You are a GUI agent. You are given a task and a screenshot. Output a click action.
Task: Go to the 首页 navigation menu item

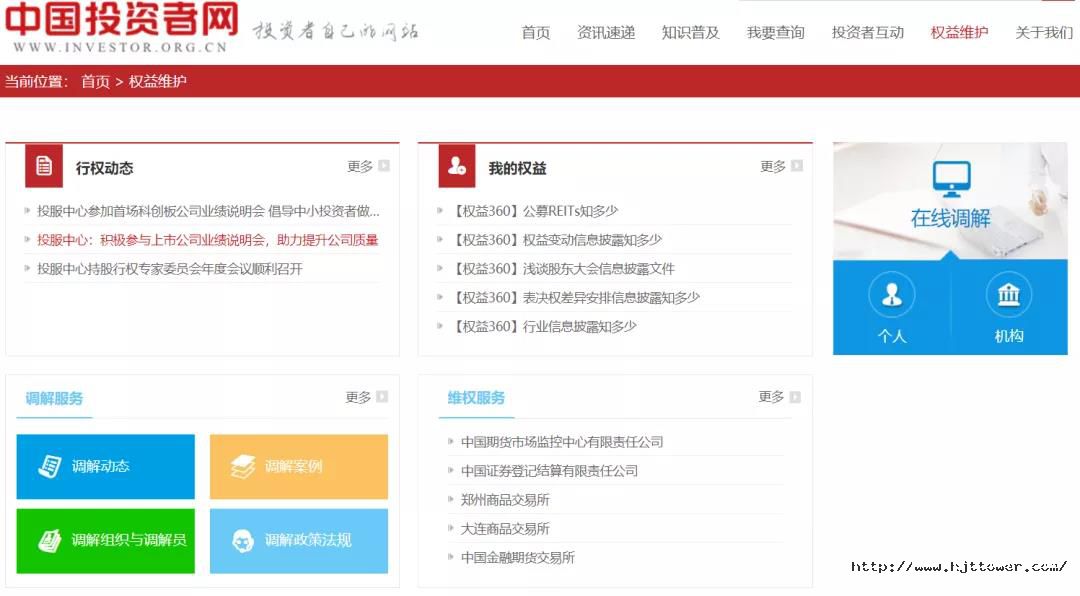tap(535, 32)
